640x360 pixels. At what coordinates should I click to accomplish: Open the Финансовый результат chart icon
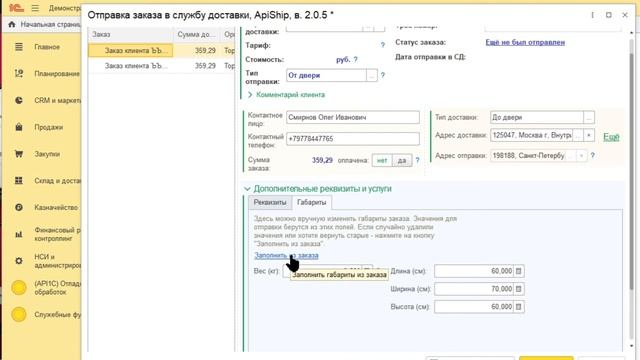[19, 234]
